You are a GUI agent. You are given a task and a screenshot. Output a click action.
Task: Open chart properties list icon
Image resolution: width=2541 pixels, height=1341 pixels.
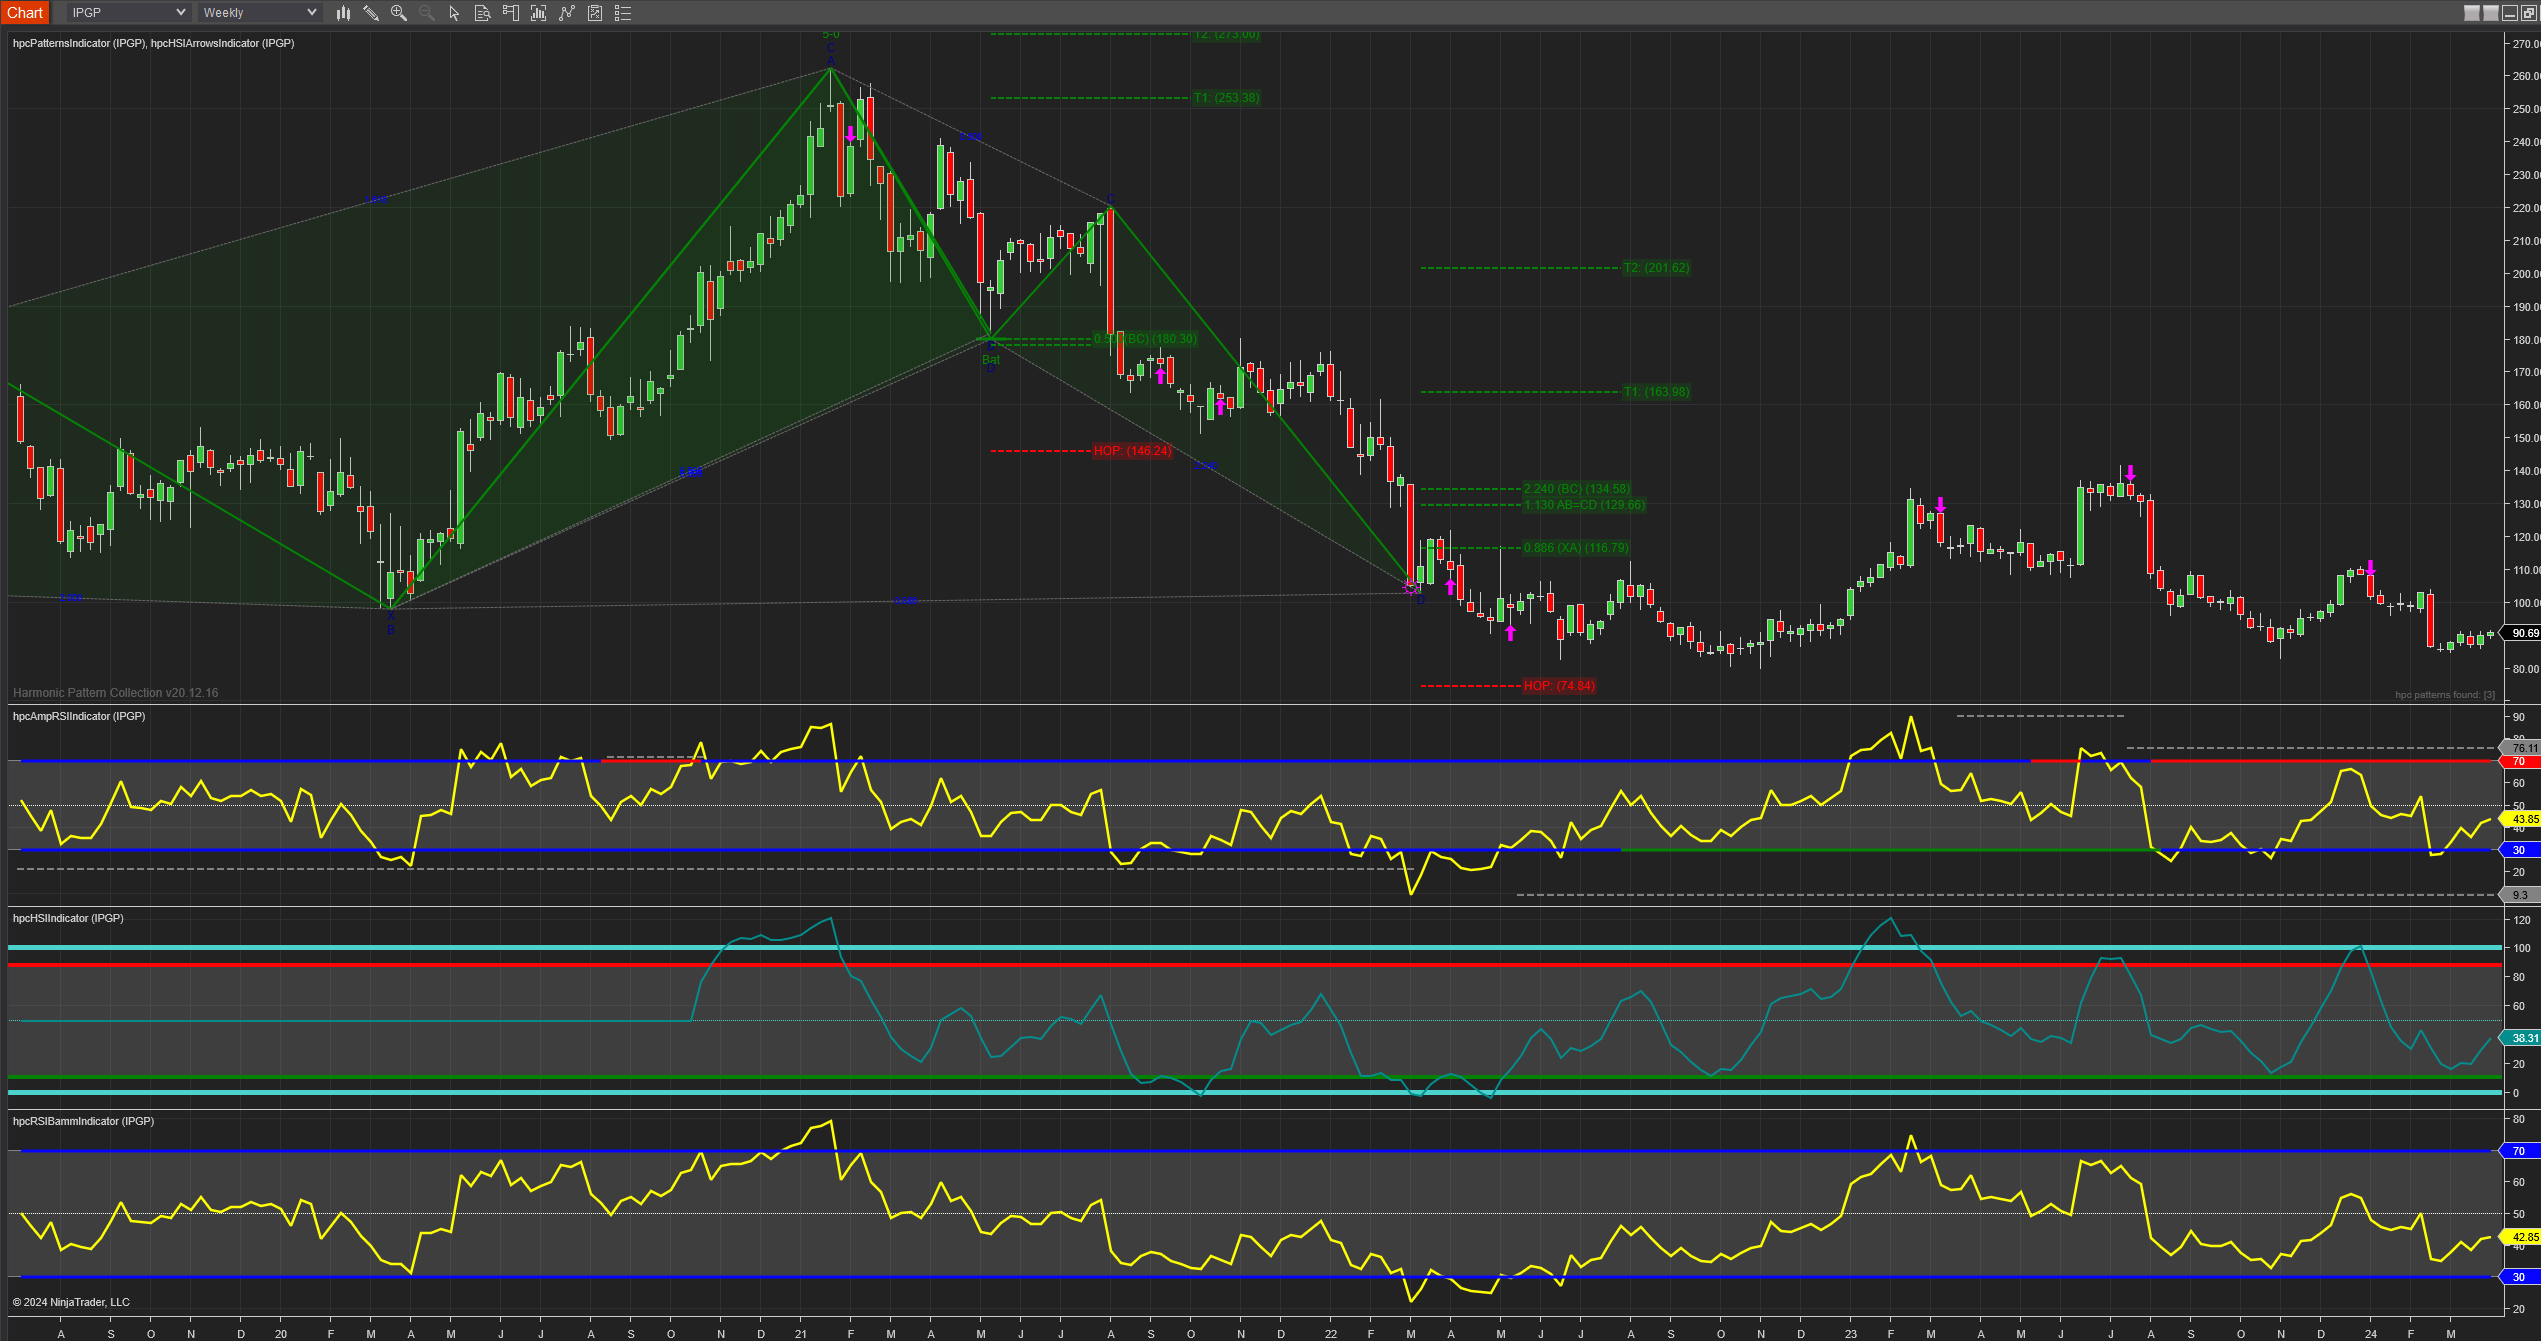[623, 13]
